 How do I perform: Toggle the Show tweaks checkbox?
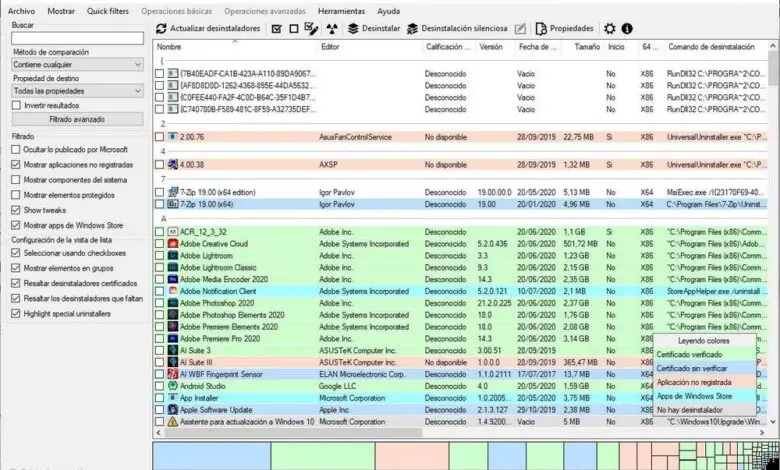(16, 210)
